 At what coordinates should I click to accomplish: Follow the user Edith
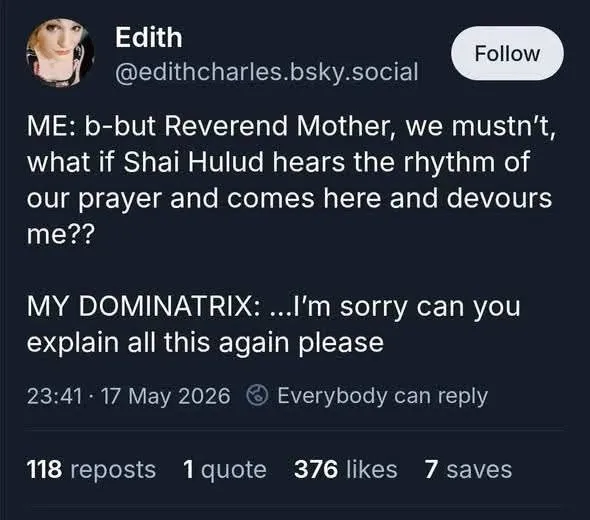[x=507, y=53]
